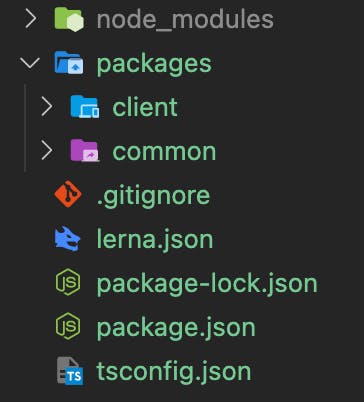Click the packages folder icon
The height and width of the screenshot is (402, 364).
coord(69,63)
